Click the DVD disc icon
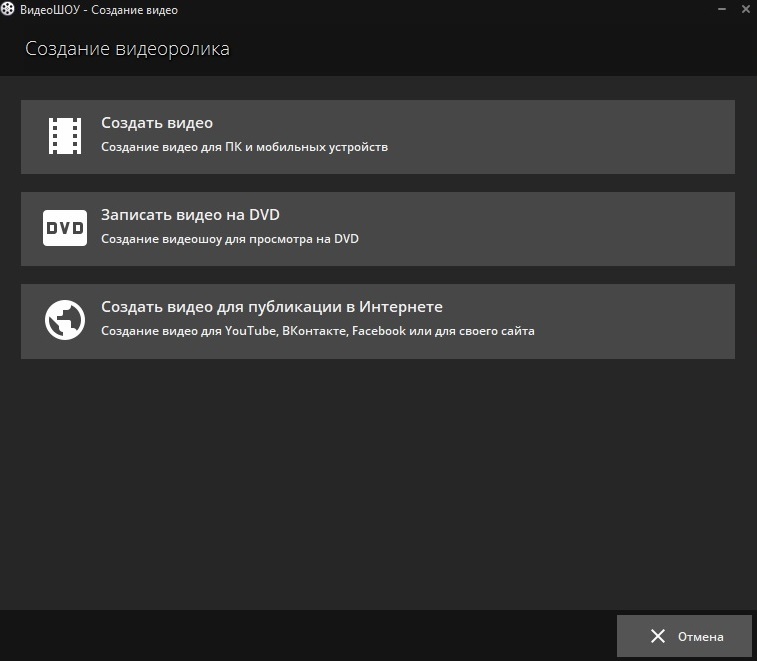The image size is (757, 661). pyautogui.click(x=65, y=228)
